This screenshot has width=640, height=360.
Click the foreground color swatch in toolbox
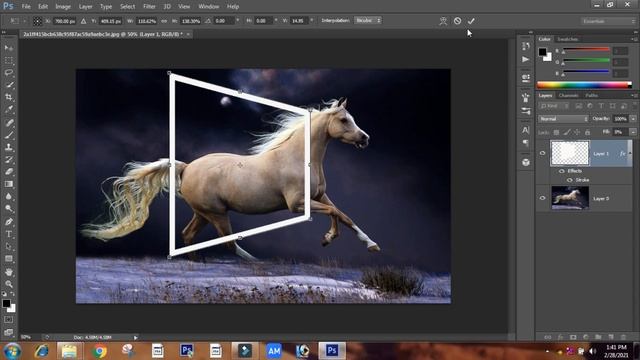click(x=6, y=303)
